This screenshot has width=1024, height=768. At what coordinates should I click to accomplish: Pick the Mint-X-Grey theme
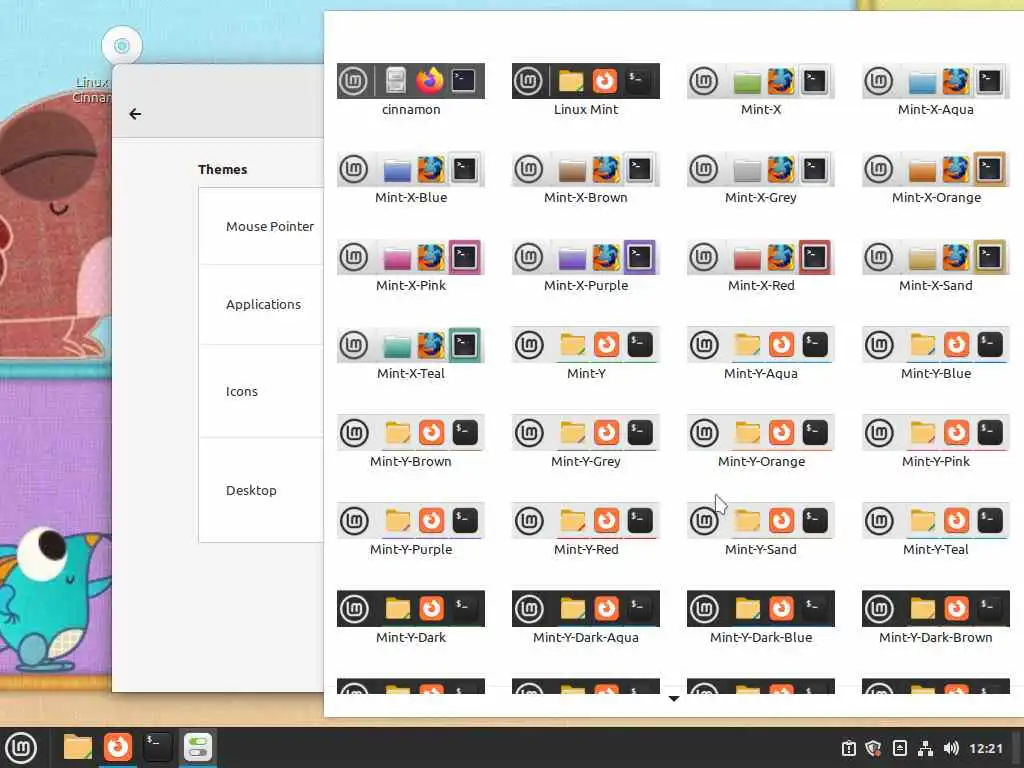761,178
